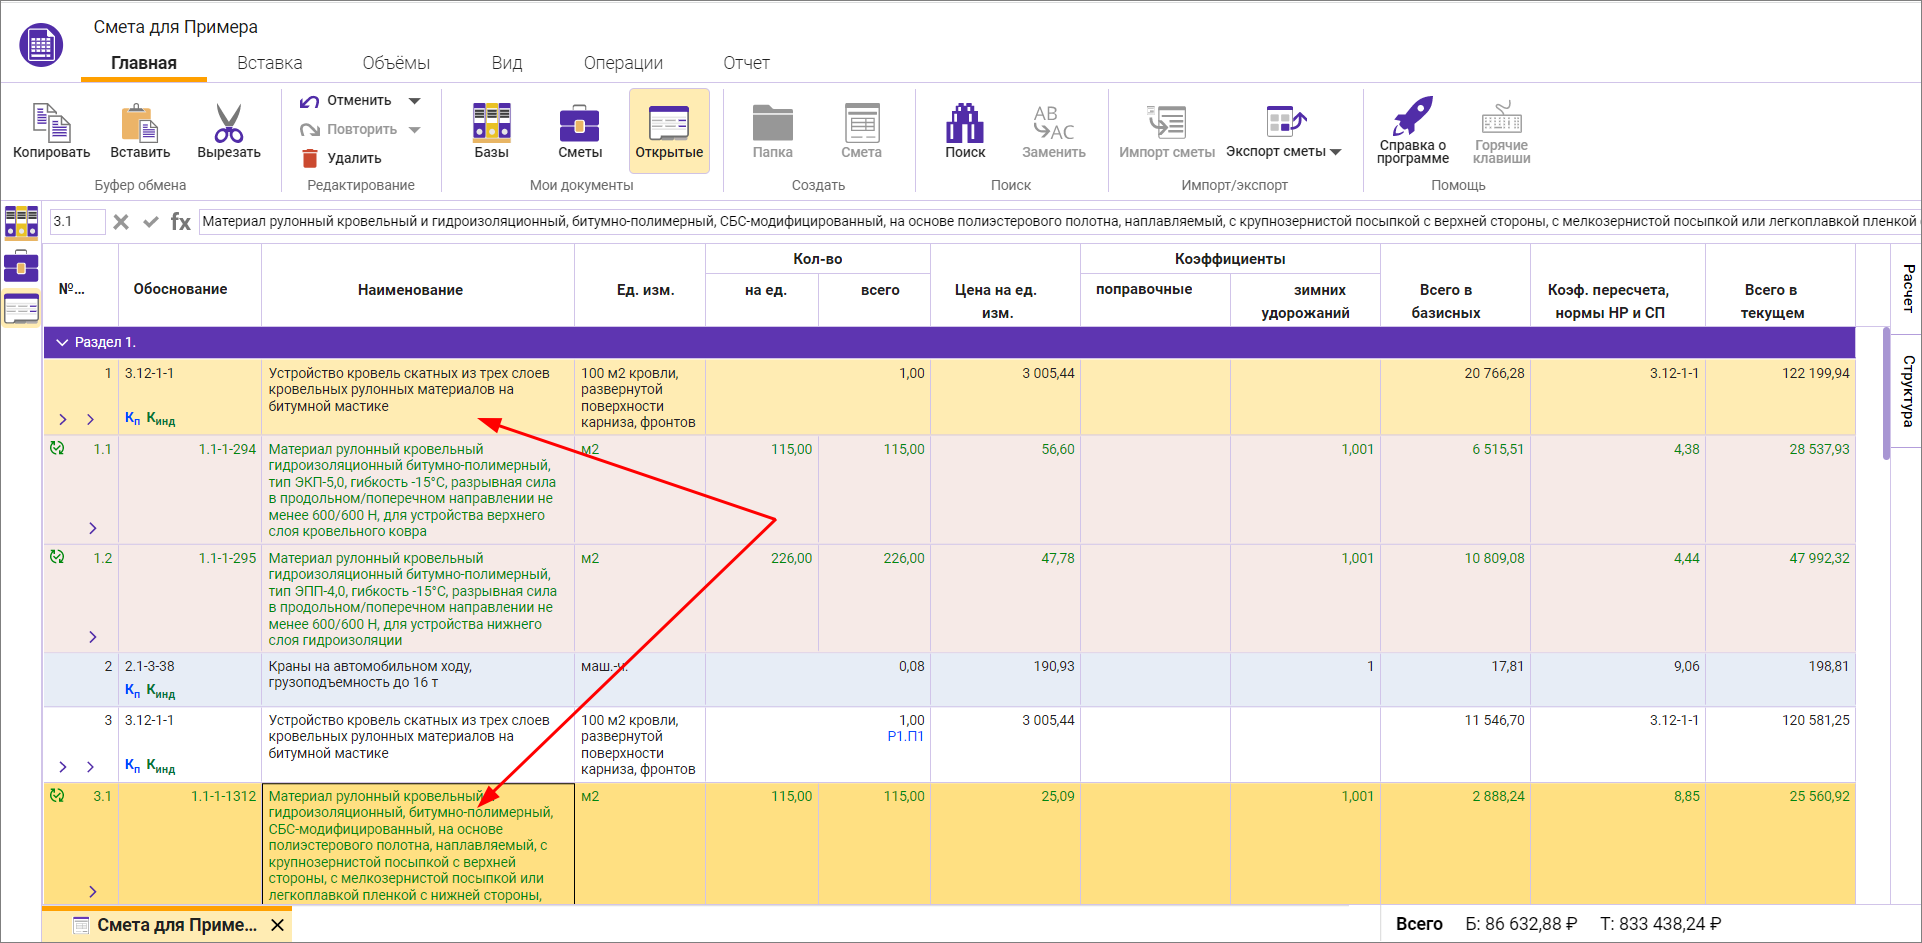1922x943 pixels.
Task: Expand the chevron on row 1.1
Action: coord(93,528)
